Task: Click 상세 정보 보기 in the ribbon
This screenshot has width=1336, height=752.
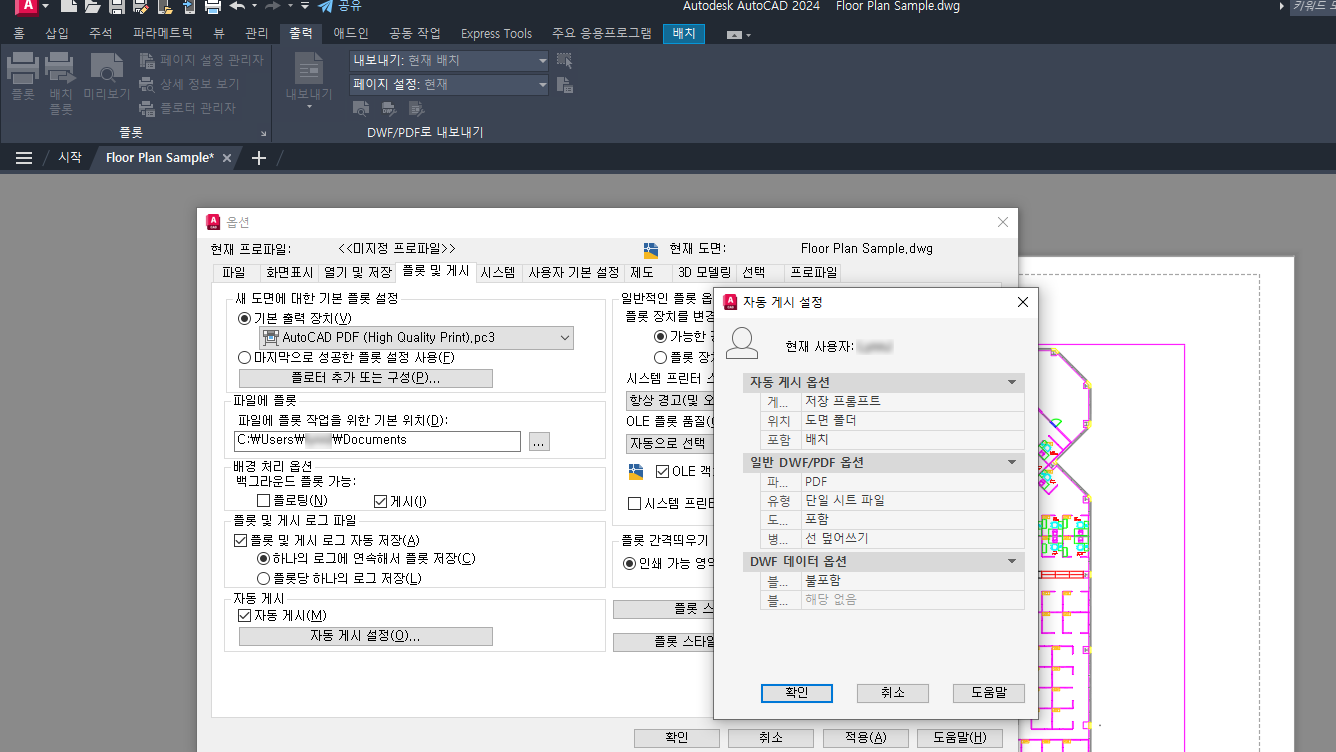Action: click(188, 84)
